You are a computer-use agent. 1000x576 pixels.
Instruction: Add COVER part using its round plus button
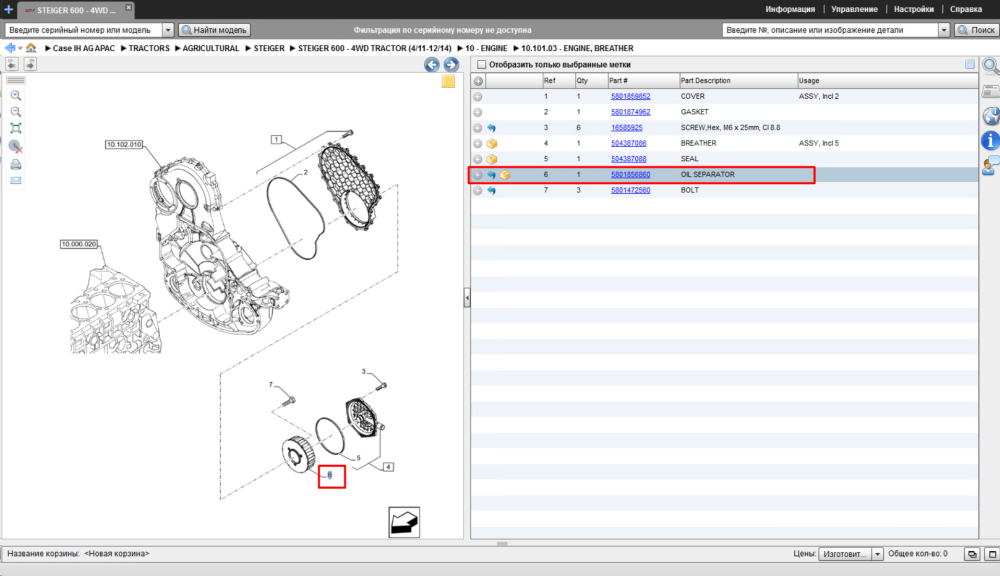pyautogui.click(x=478, y=96)
